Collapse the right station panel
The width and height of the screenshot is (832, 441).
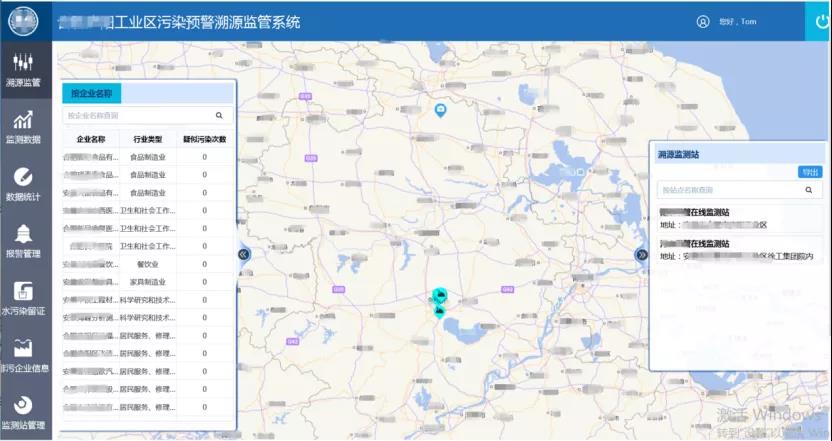pos(641,255)
